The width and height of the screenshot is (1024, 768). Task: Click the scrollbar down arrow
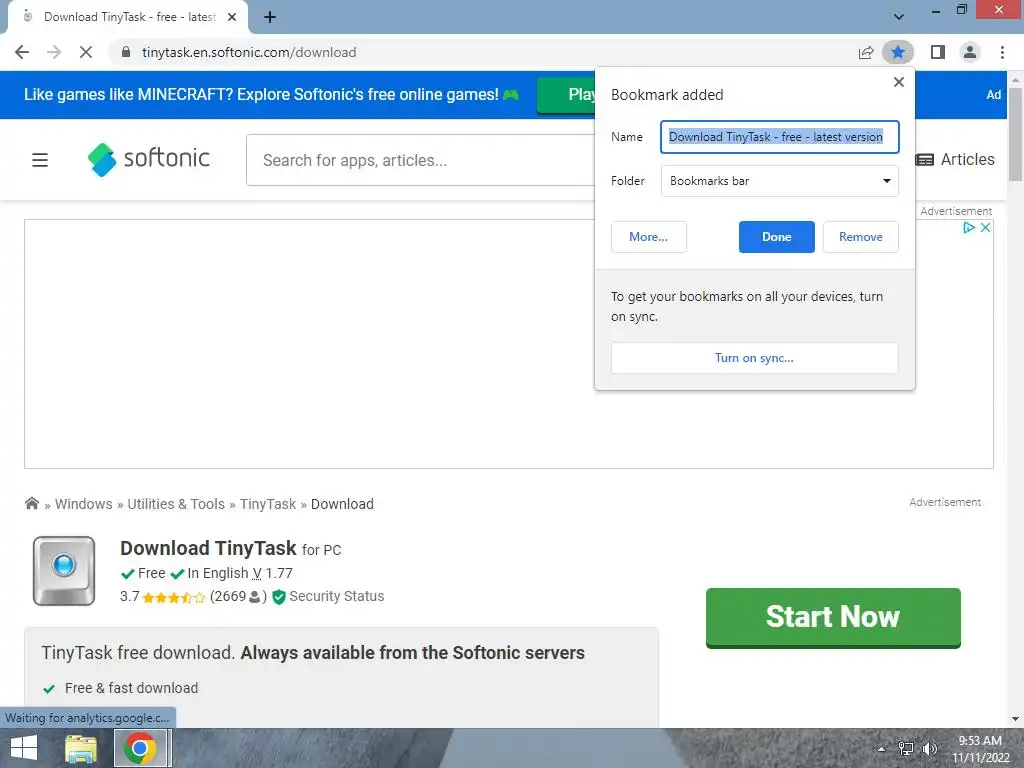click(1015, 719)
